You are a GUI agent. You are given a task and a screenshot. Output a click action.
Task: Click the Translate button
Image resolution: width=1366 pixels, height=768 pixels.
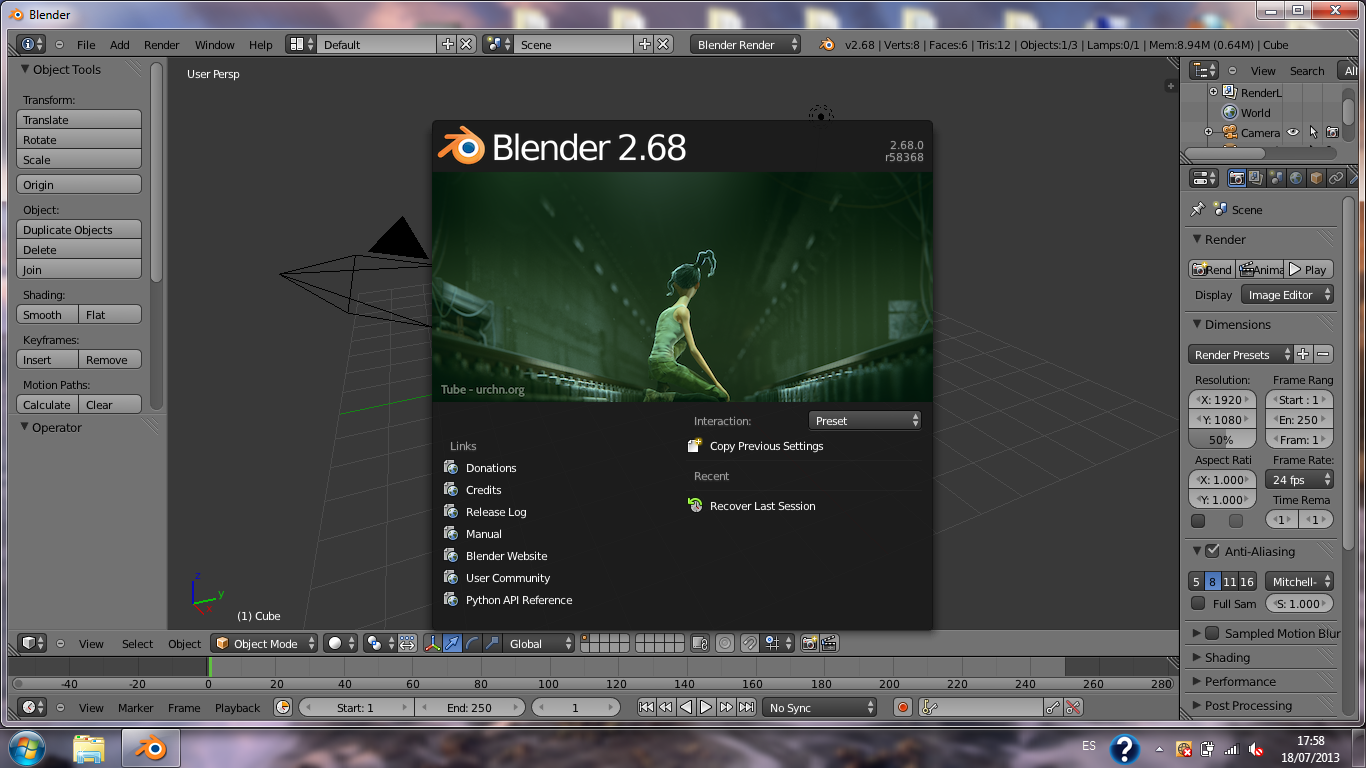point(79,120)
